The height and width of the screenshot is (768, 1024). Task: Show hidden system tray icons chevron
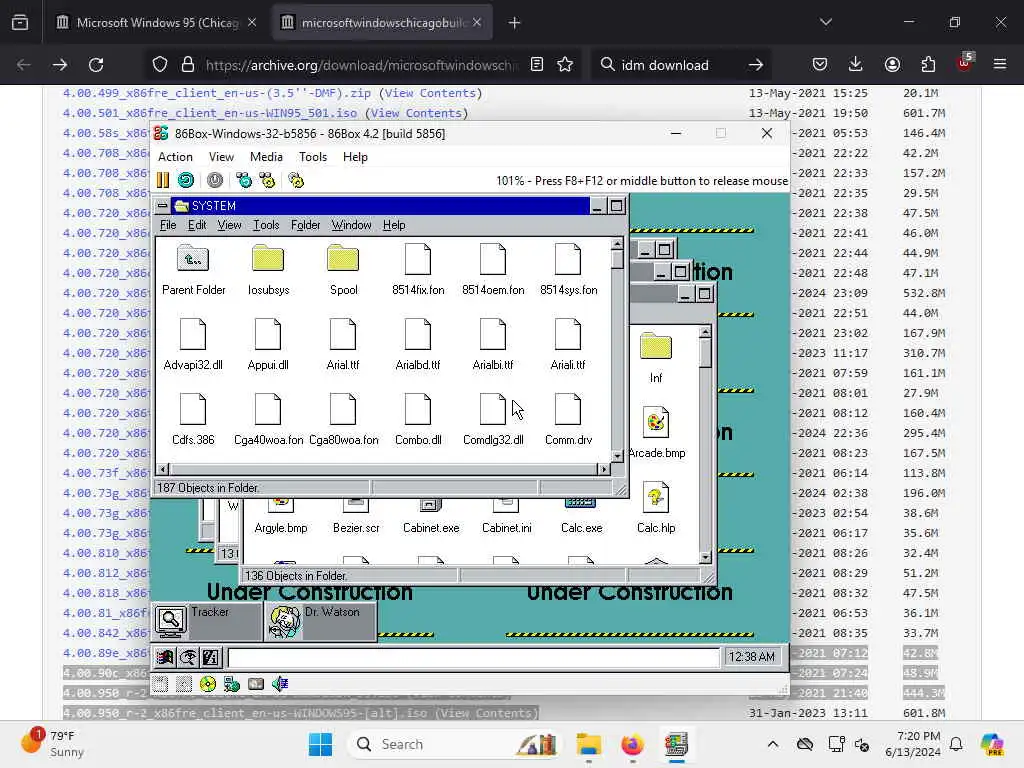(773, 744)
